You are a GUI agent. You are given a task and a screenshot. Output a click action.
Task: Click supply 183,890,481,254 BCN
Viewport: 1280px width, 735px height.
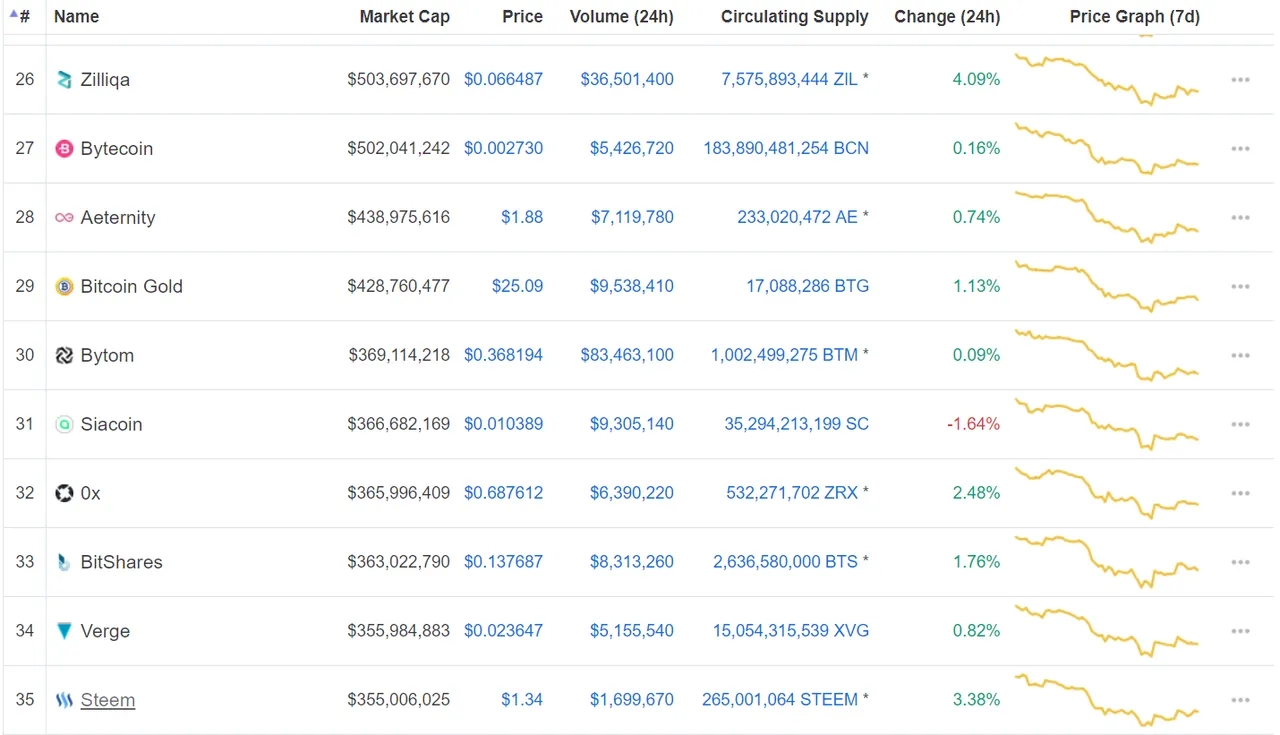tap(786, 148)
